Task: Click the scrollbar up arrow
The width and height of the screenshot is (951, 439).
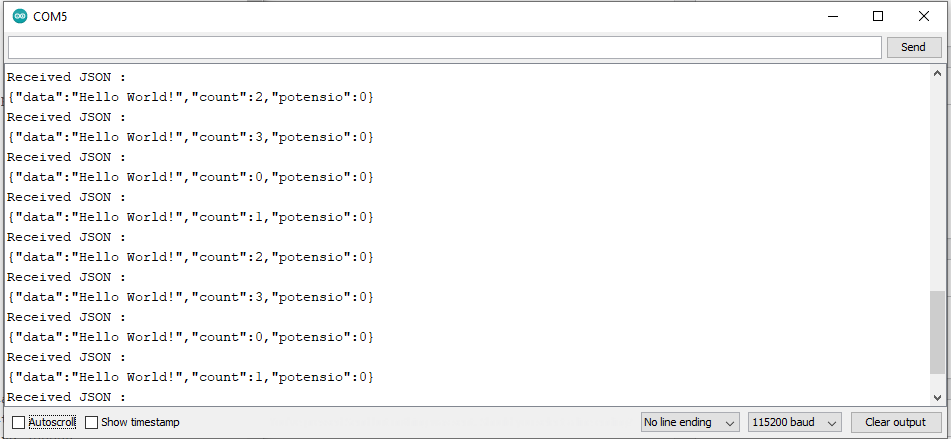Action: (x=937, y=73)
